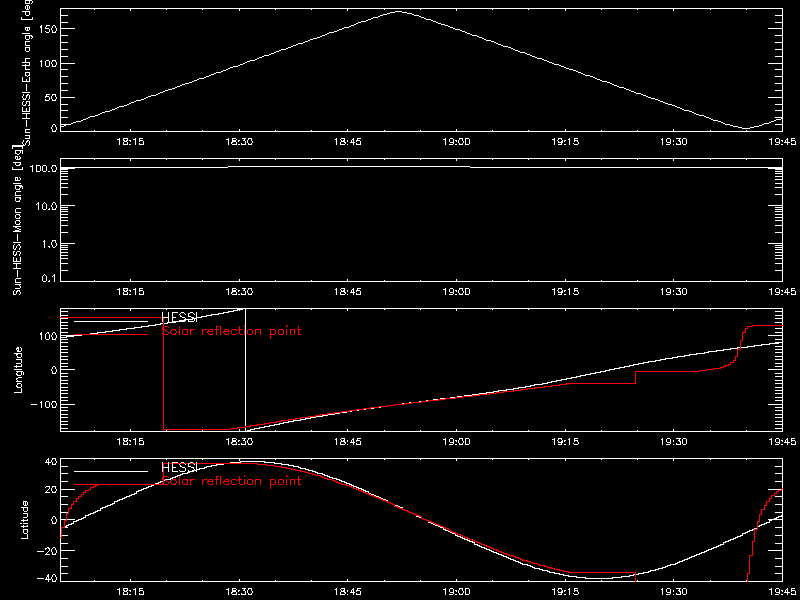Screen dimensions: 800x600
Task: Click 18:30 time label under Latitude plot
Action: [239, 592]
